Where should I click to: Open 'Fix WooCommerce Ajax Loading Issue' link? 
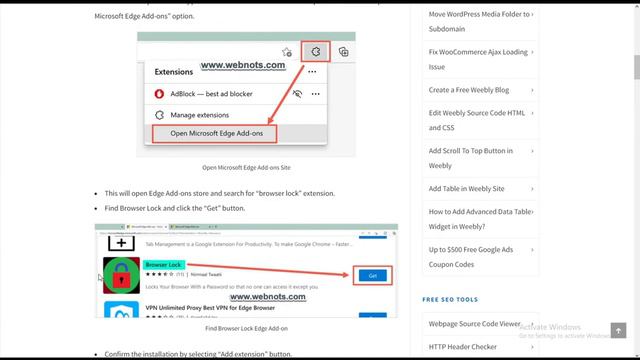click(478, 59)
